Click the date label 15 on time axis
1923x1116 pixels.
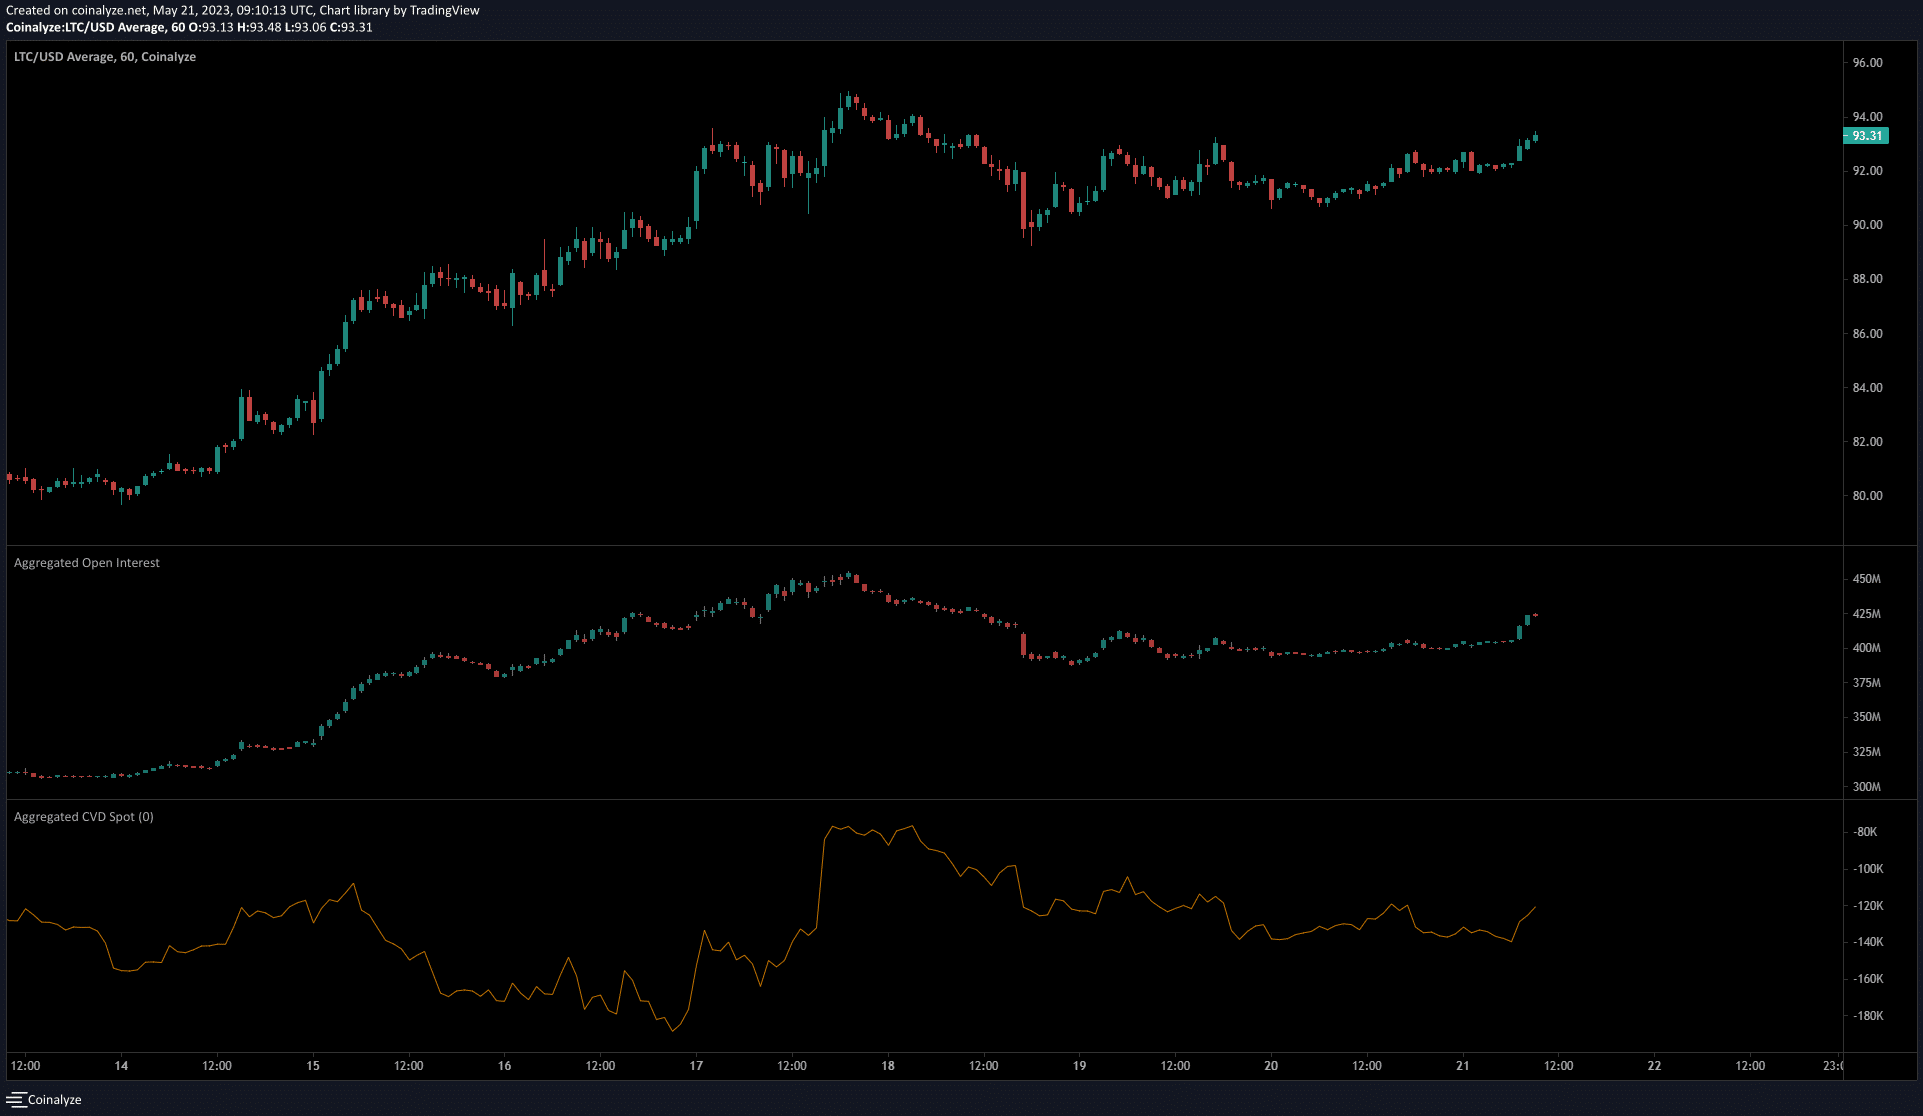313,1066
